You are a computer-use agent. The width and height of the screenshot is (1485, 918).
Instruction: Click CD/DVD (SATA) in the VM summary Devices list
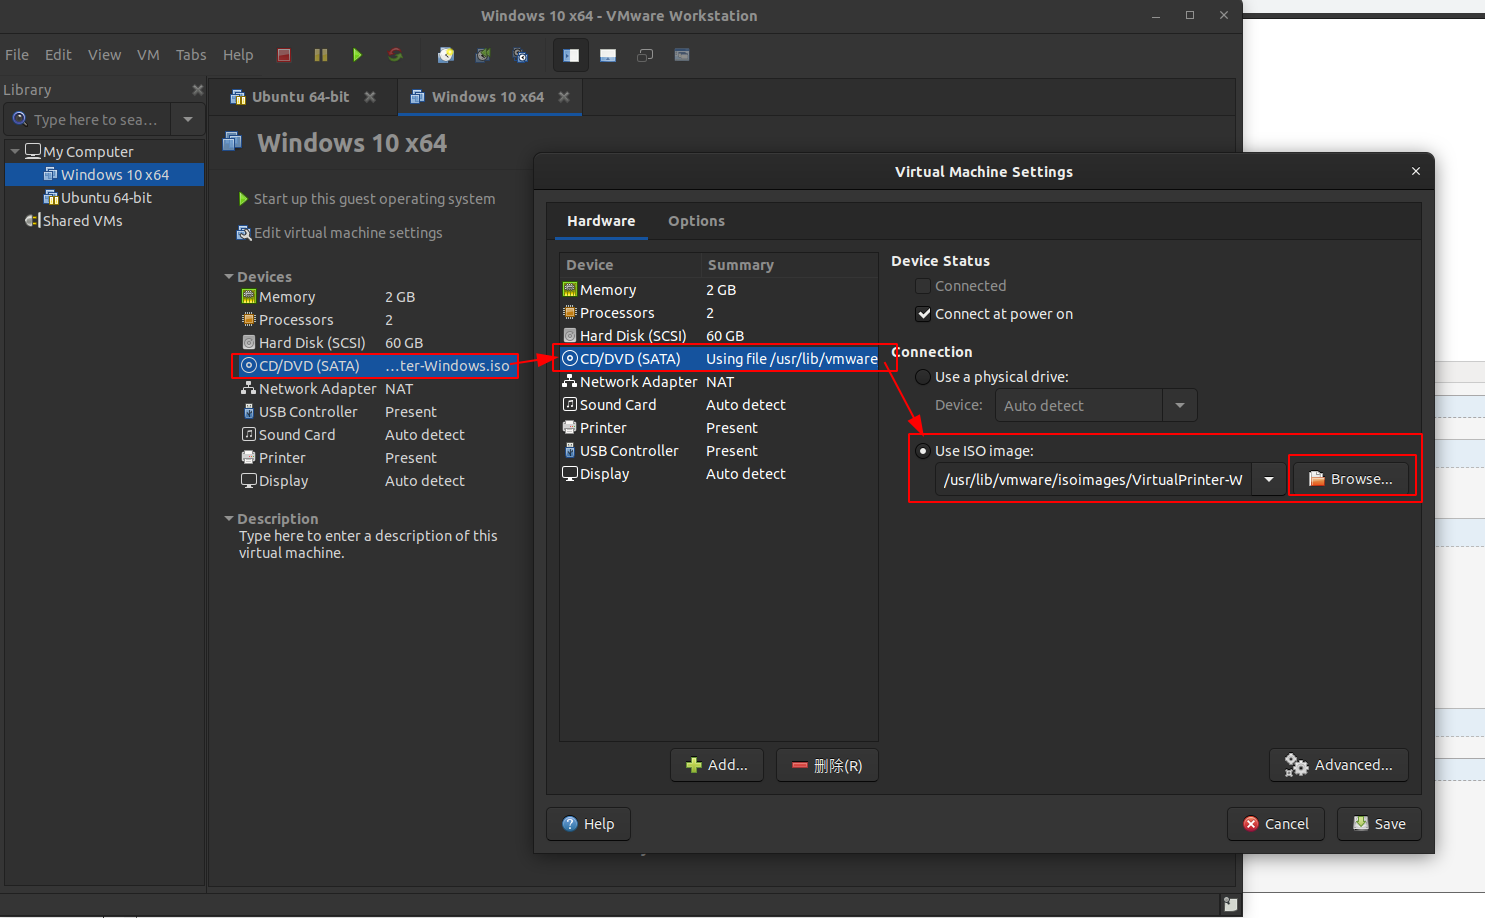[375, 366]
